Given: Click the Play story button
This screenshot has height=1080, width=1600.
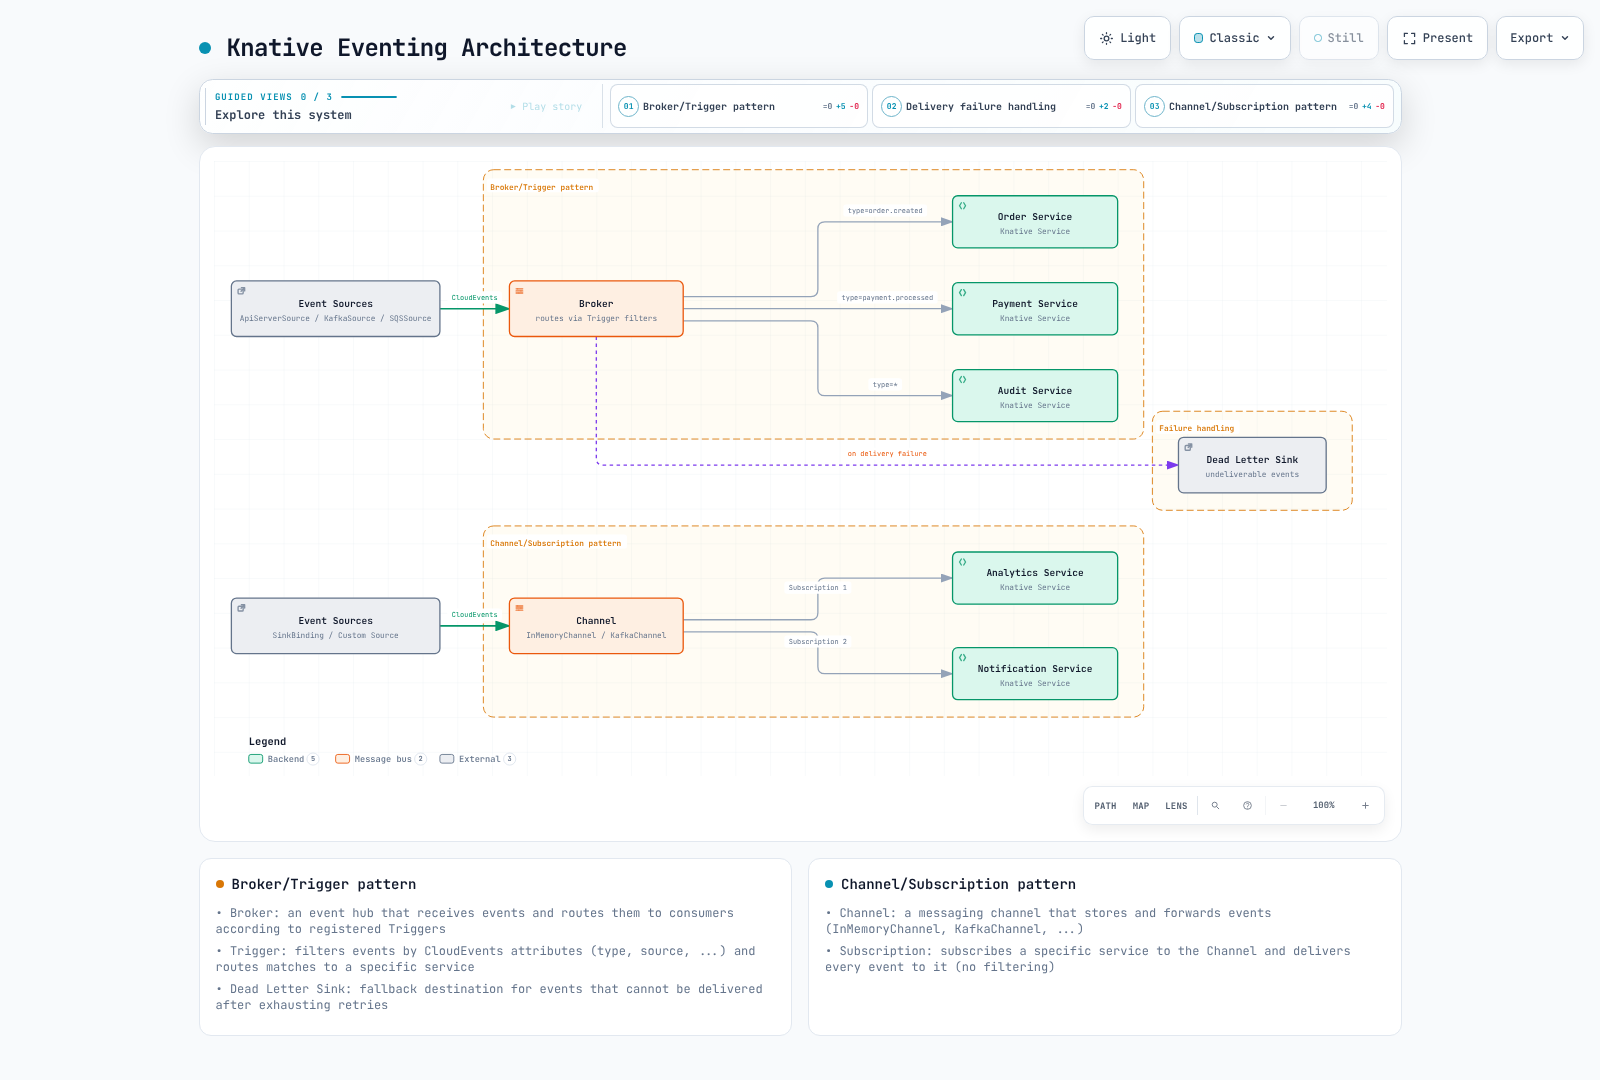Looking at the screenshot, I should click(x=546, y=106).
